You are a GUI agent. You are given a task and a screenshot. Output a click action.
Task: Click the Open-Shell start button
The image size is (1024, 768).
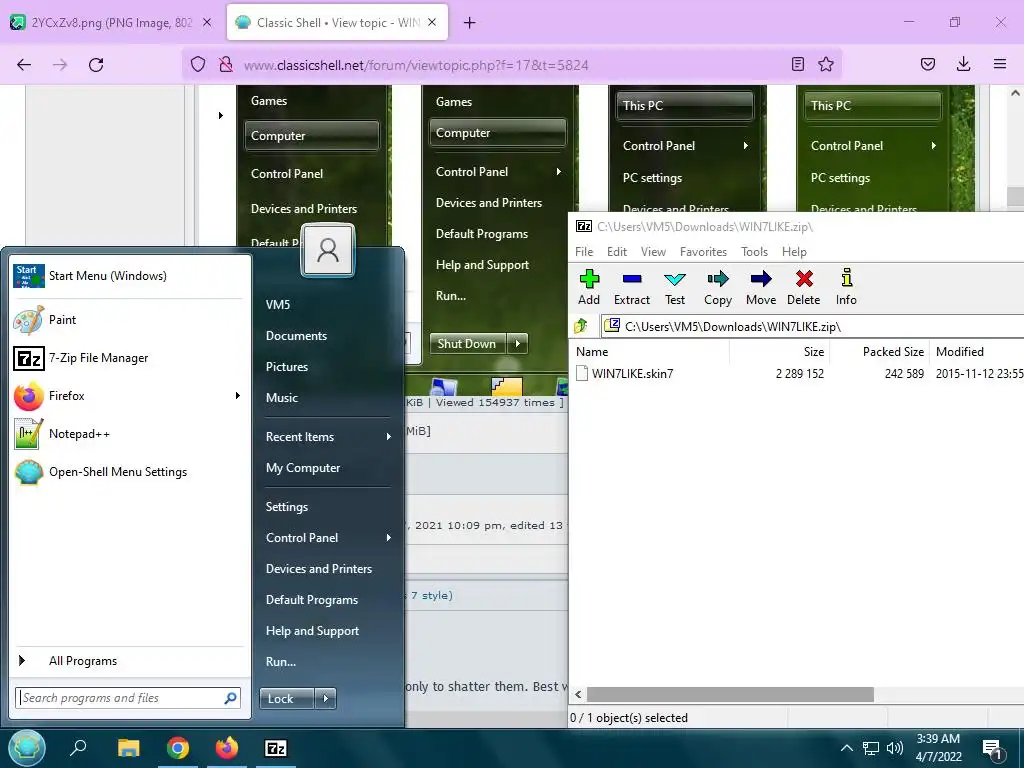[27, 748]
